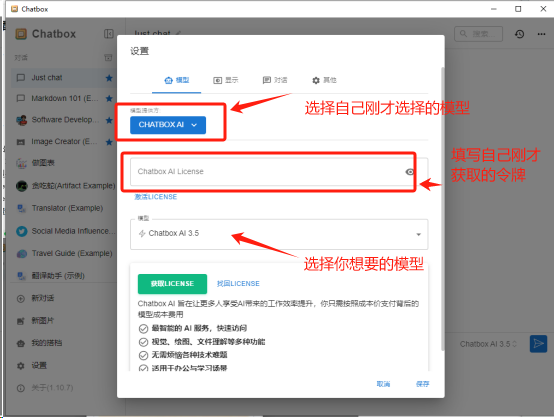Click 取消 to cancel settings

(383, 384)
